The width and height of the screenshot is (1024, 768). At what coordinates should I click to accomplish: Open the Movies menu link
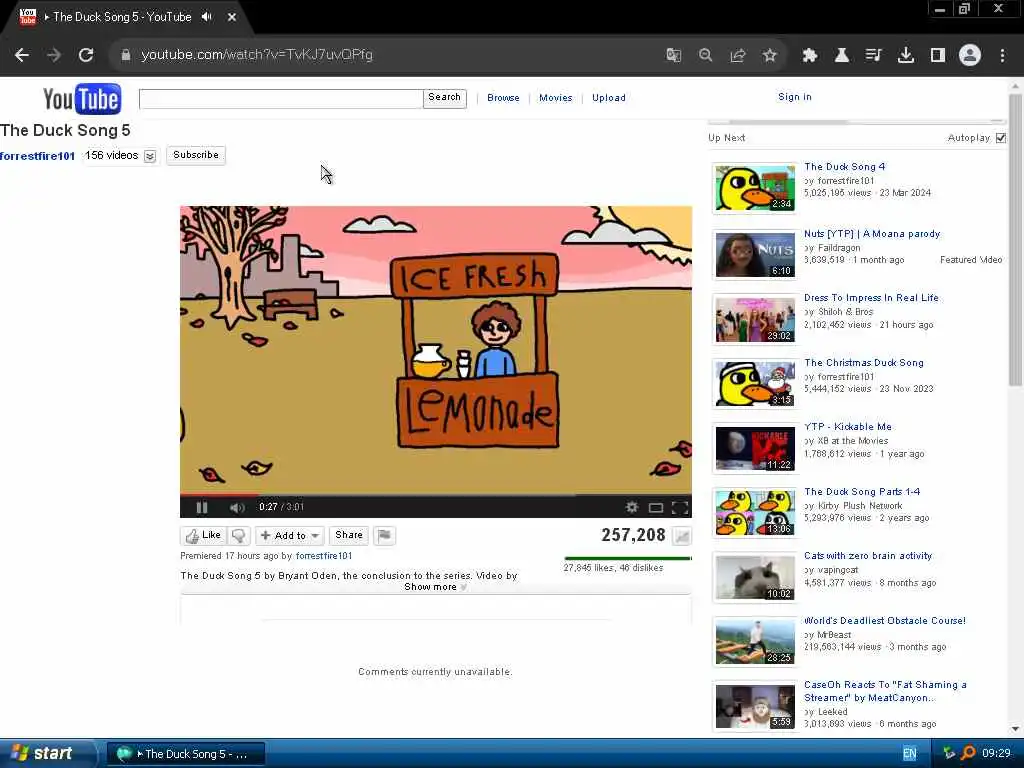pyautogui.click(x=555, y=98)
